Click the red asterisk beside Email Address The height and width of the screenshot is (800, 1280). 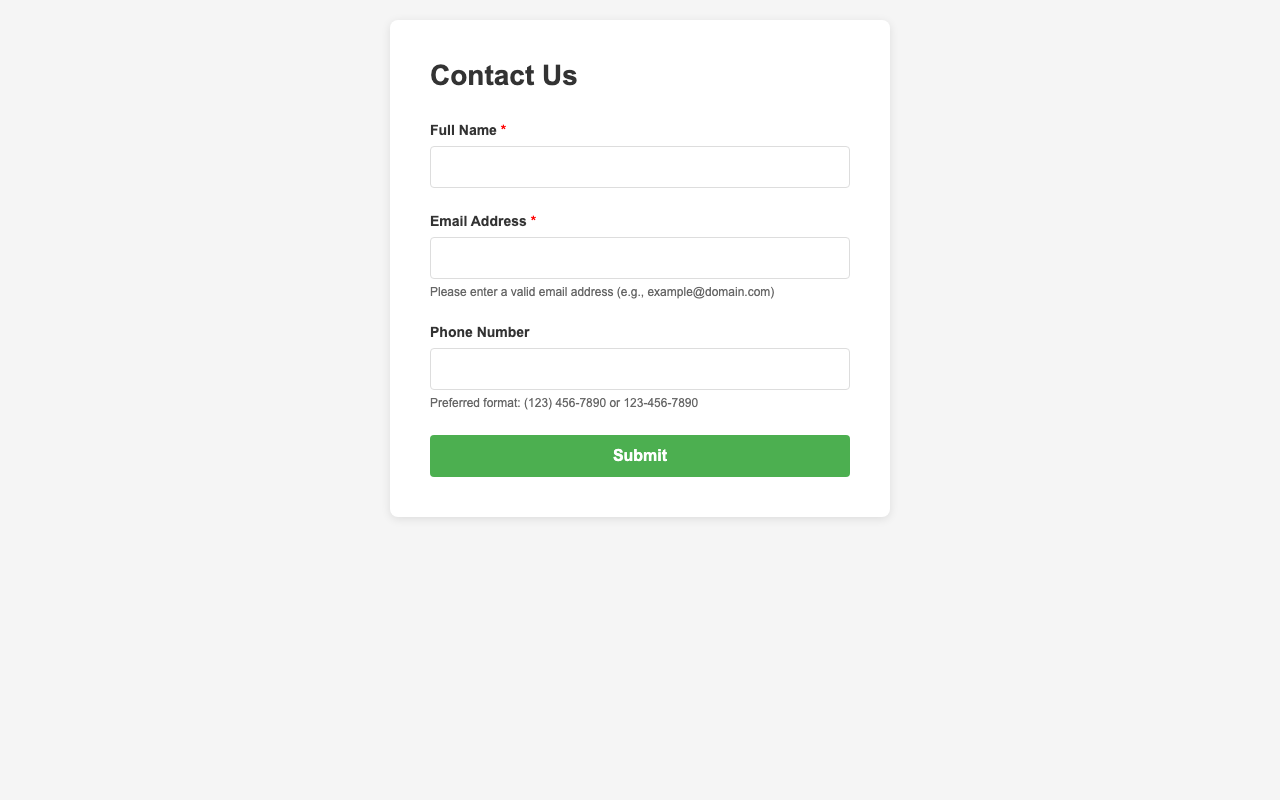(533, 220)
